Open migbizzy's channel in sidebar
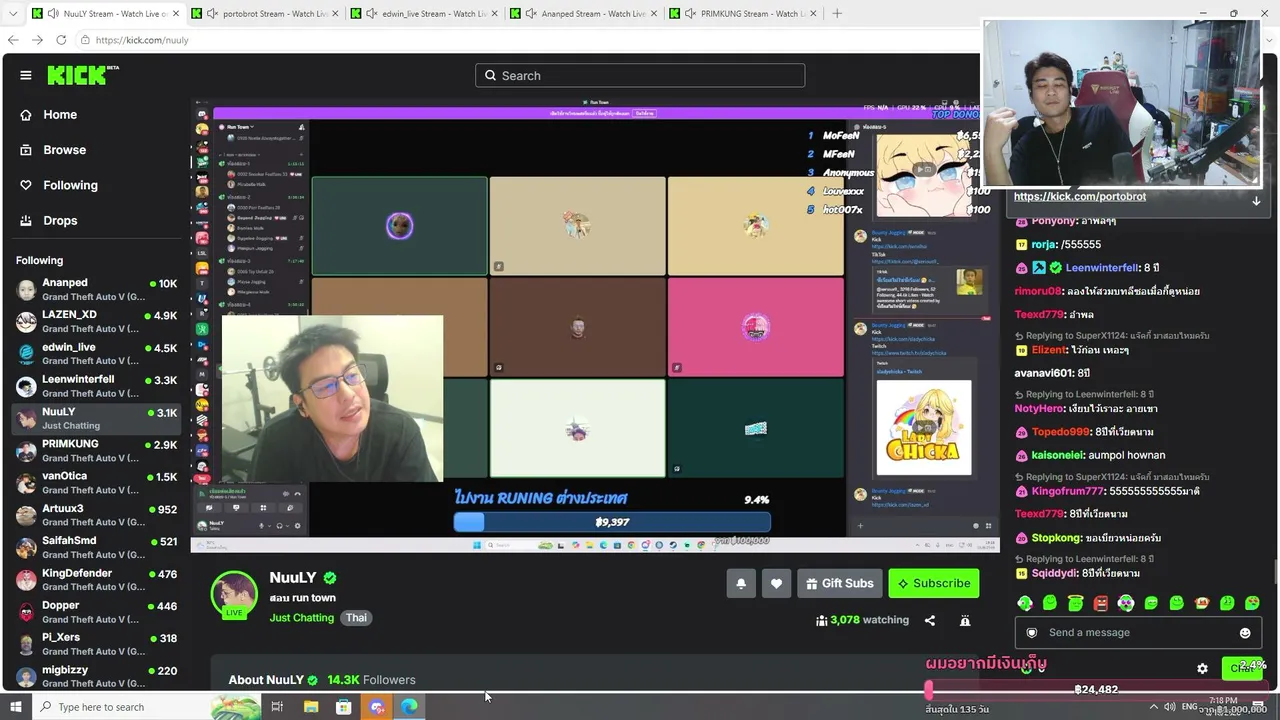Image resolution: width=1280 pixels, height=720 pixels. [x=97, y=676]
